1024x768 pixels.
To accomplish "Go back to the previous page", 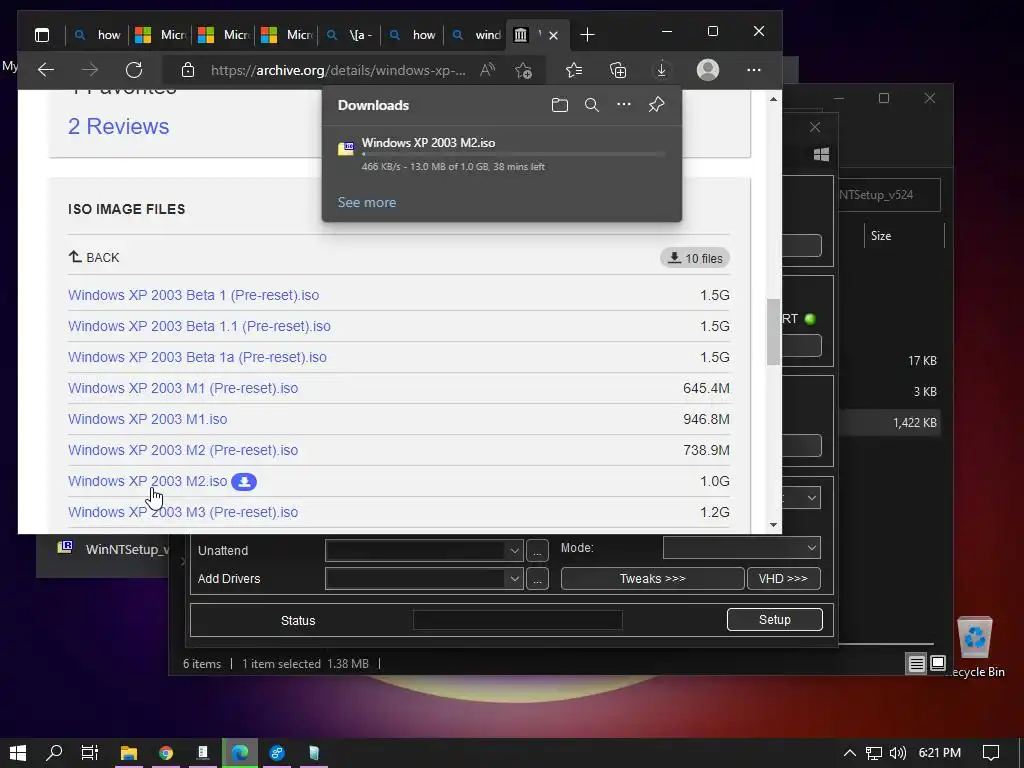I will 46,70.
